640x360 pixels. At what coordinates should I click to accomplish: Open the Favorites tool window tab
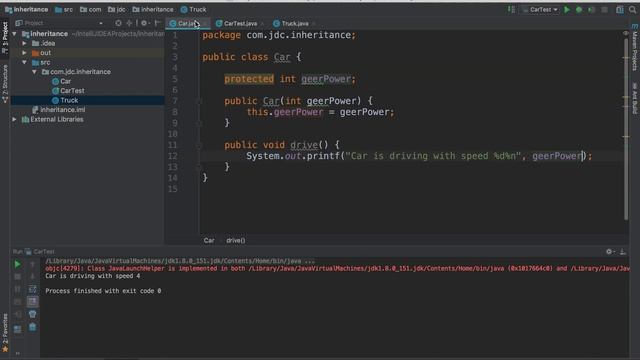(x=5, y=333)
